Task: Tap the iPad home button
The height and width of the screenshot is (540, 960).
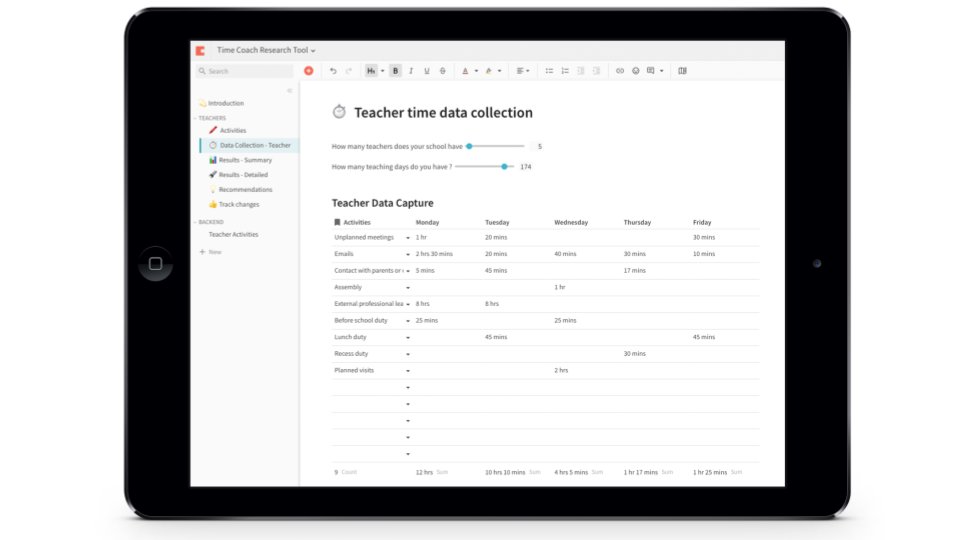Action: [156, 263]
